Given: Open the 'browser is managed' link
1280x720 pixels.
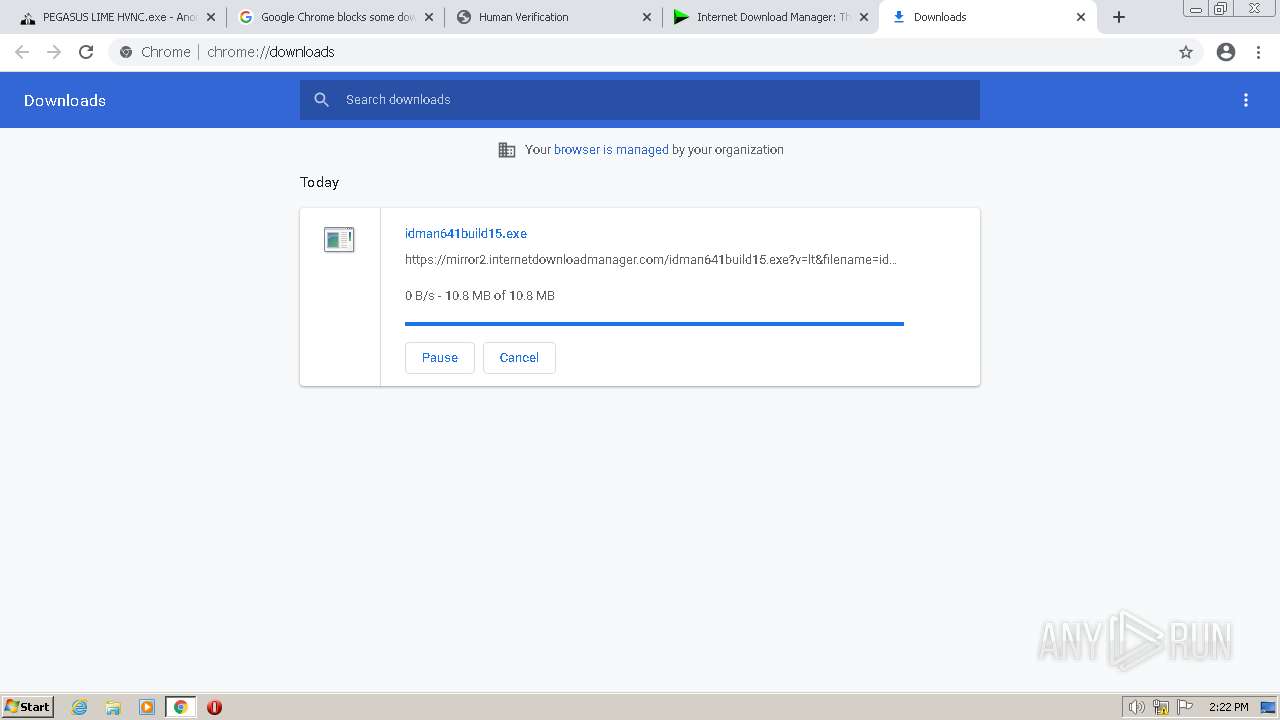Looking at the screenshot, I should (611, 150).
